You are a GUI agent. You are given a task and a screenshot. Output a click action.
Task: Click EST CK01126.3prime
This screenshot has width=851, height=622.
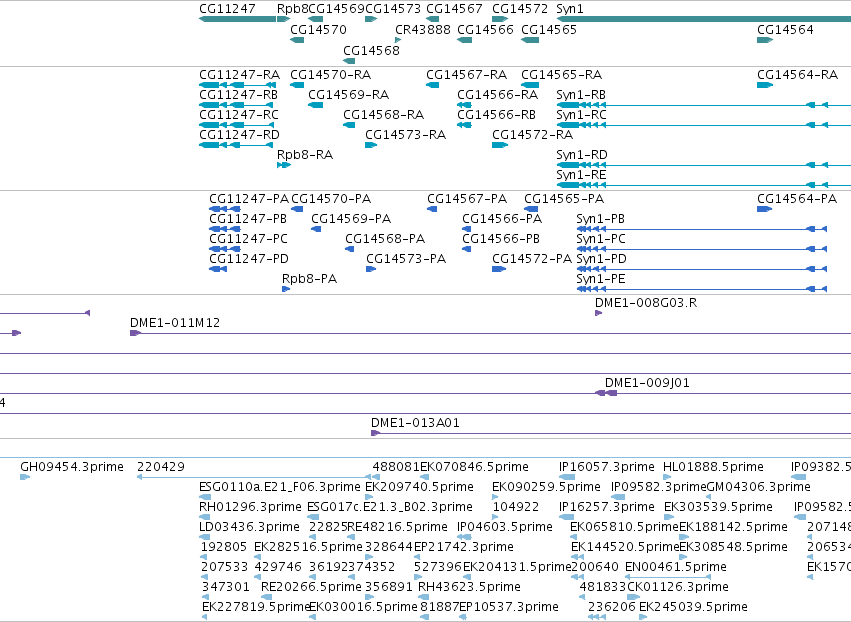coord(678,587)
